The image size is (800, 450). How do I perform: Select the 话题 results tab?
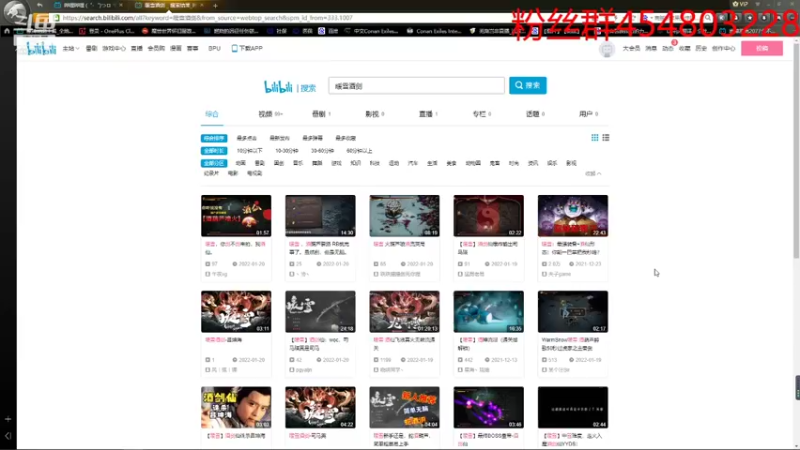pos(535,114)
